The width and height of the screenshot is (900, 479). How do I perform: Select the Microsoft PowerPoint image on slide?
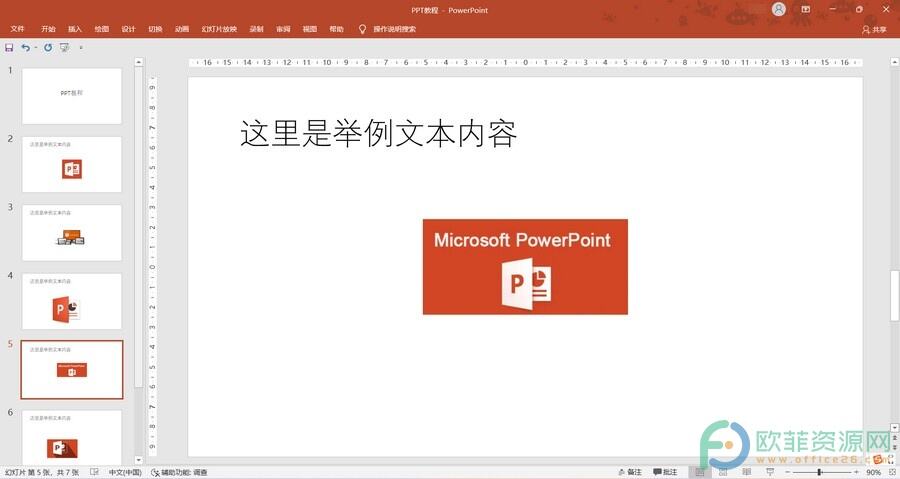coord(525,267)
